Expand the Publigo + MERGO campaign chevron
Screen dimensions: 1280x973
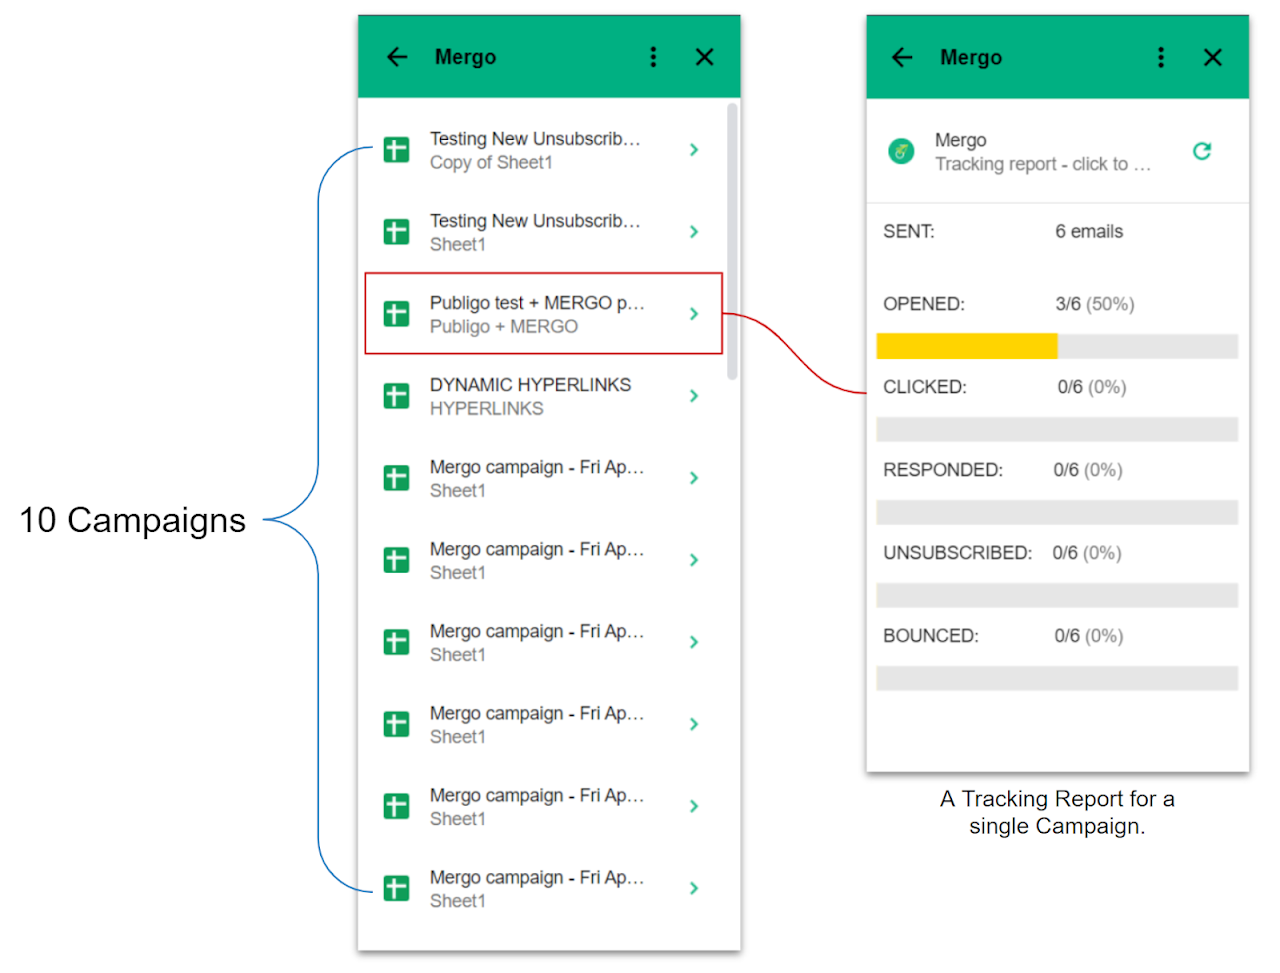pyautogui.click(x=694, y=314)
